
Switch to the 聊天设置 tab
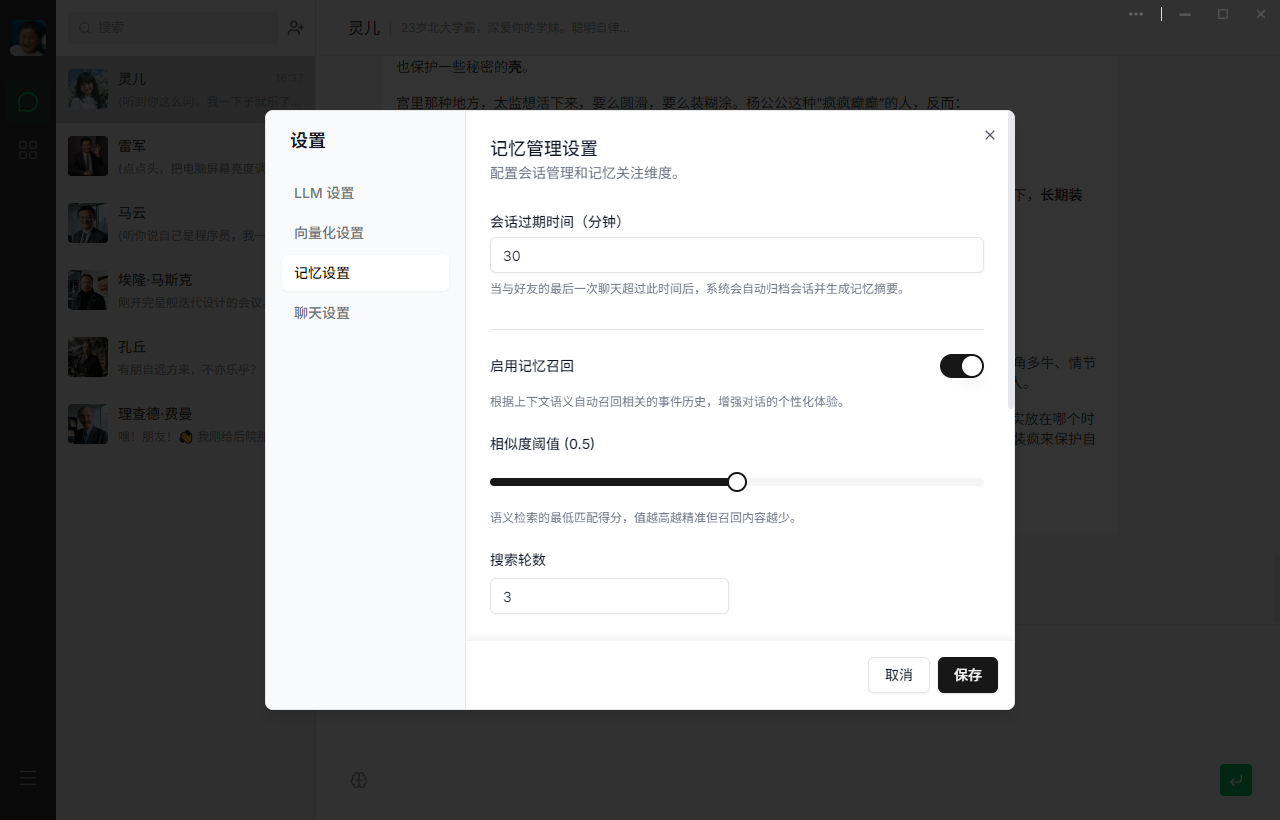(322, 312)
